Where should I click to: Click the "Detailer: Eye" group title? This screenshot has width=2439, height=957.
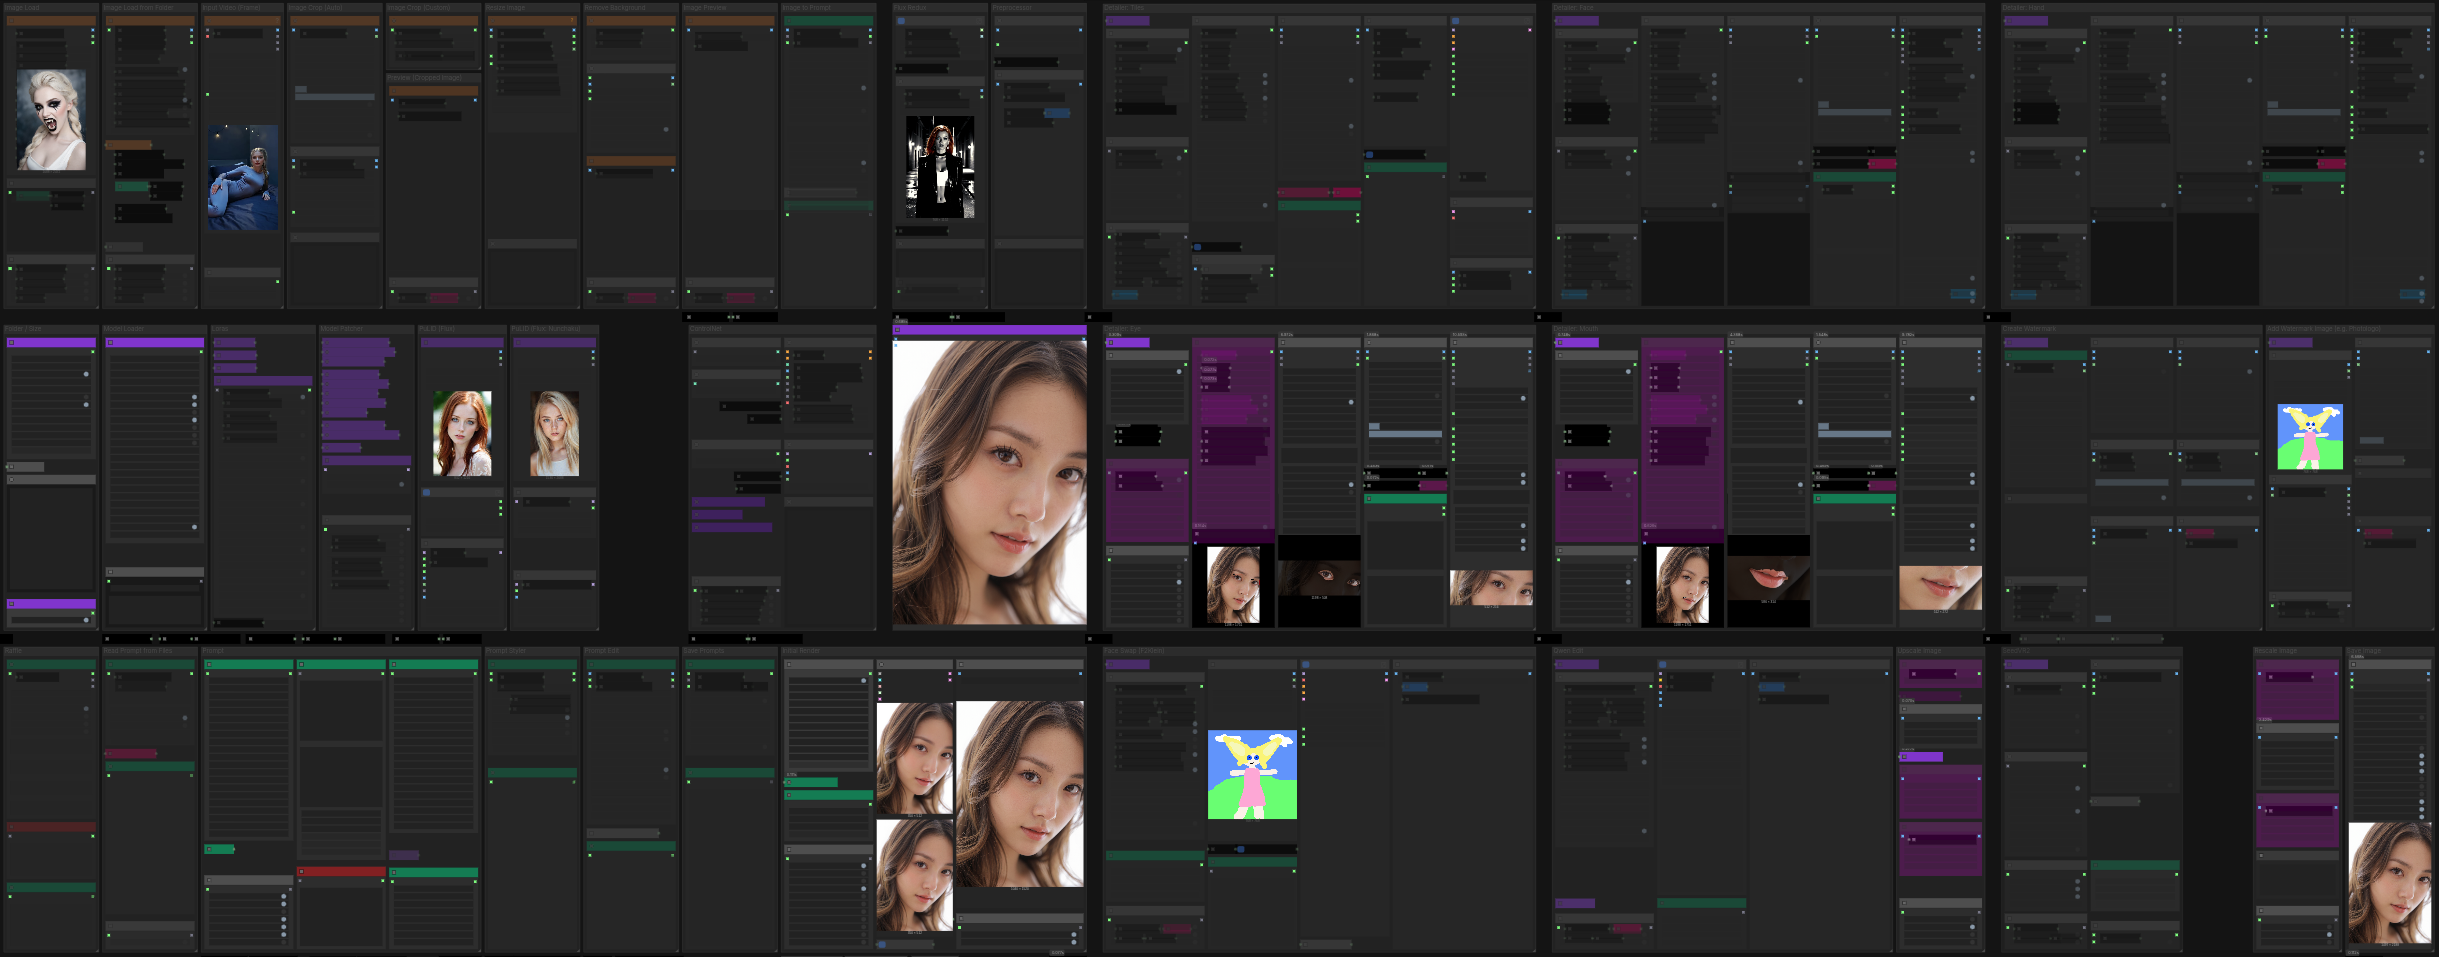[1124, 329]
